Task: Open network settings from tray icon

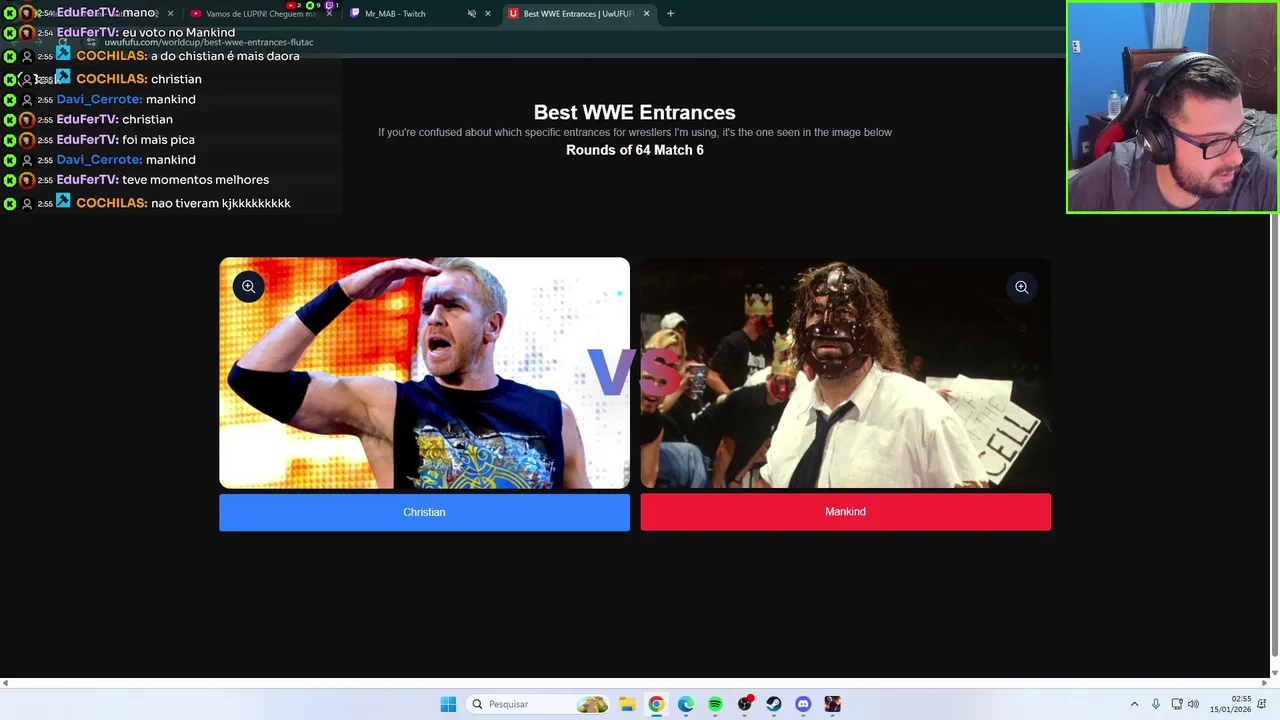Action: pyautogui.click(x=1177, y=704)
